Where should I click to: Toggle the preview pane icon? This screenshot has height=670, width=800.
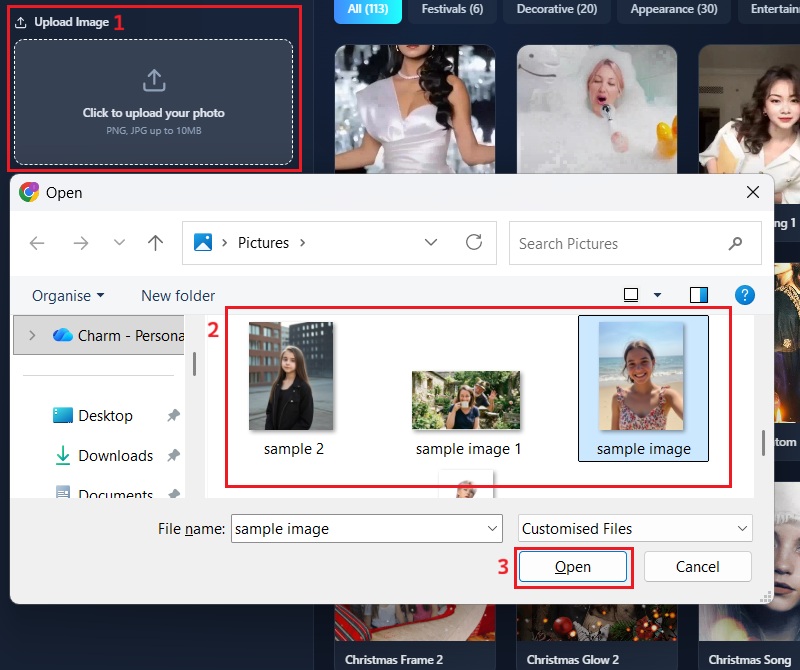click(699, 295)
